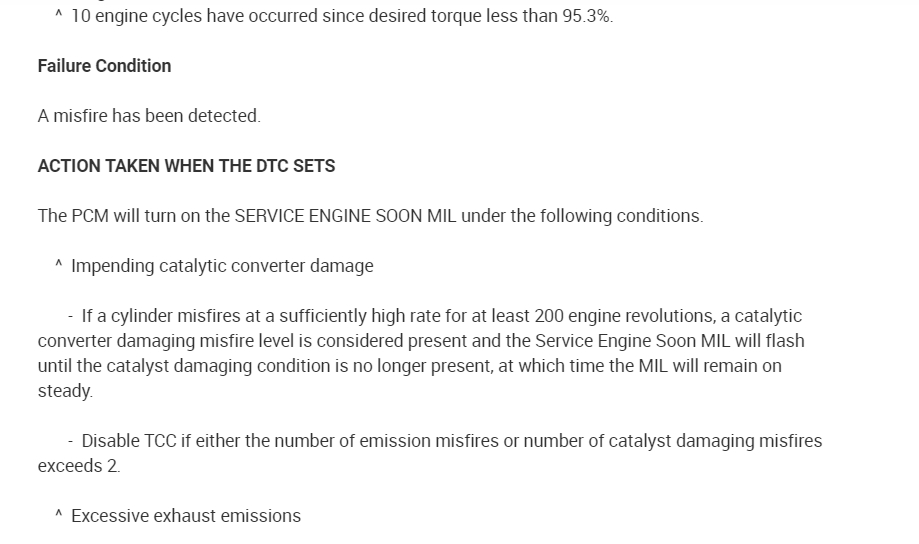Click the "ACTION TAKEN WHEN THE DTC SETS" heading
Viewport: 919px width, 544px height.
point(186,166)
